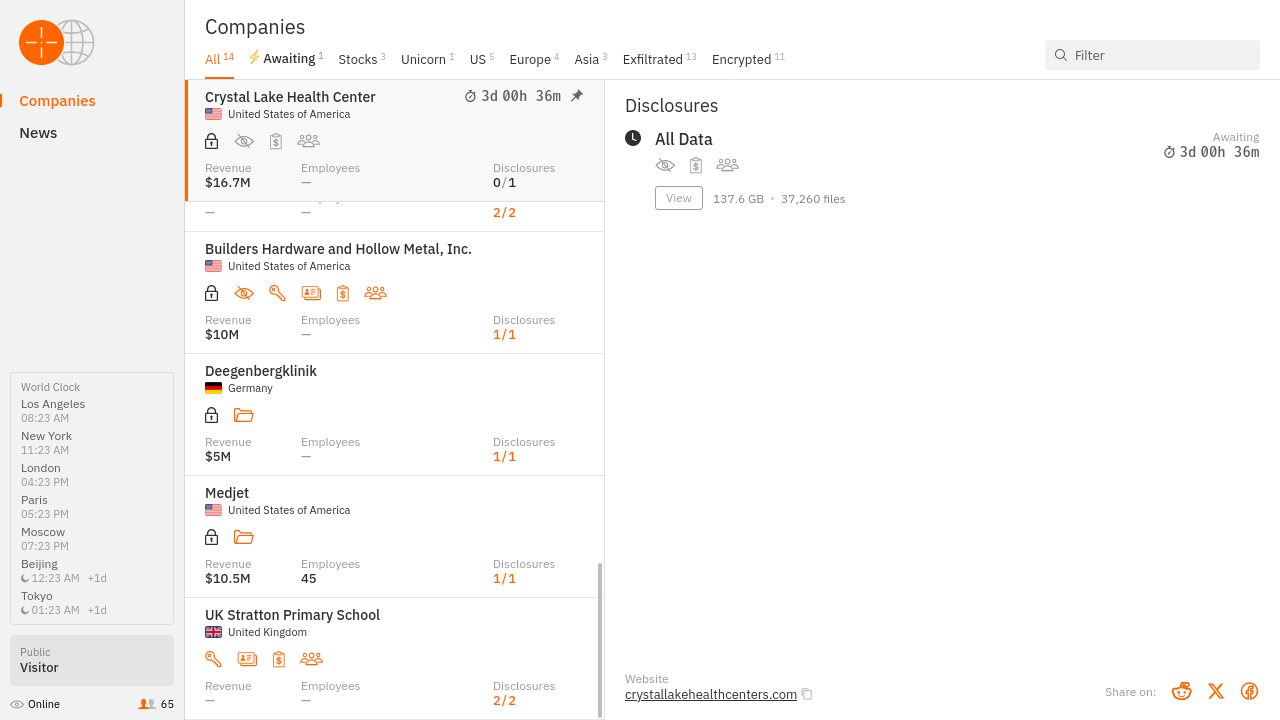Image resolution: width=1280 pixels, height=720 pixels.
Task: Click the All Data disclosure title
Action: coord(684,139)
